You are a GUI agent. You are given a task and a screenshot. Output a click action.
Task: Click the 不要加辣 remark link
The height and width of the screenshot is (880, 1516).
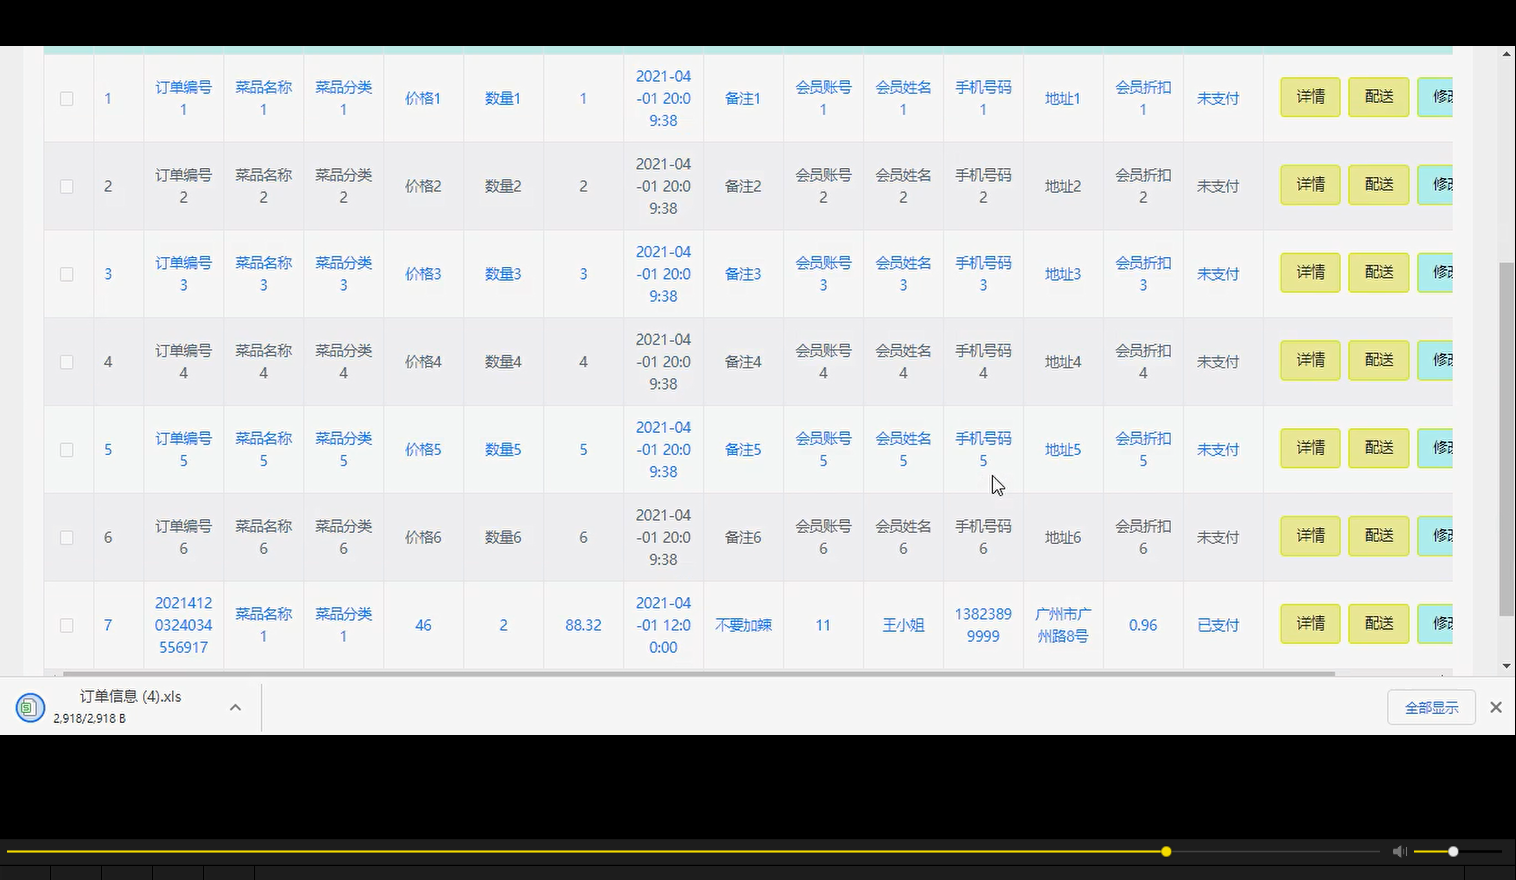tap(742, 624)
